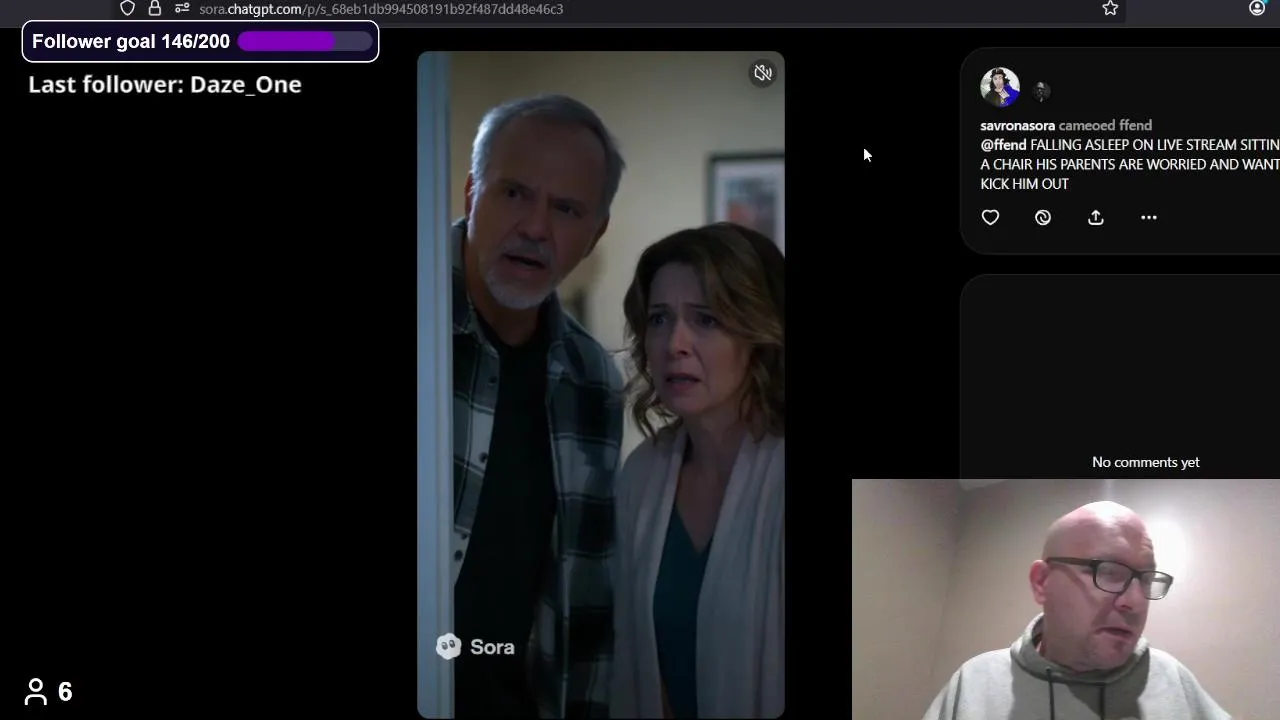
Task: Open the three-dot more options menu
Action: tap(1149, 217)
